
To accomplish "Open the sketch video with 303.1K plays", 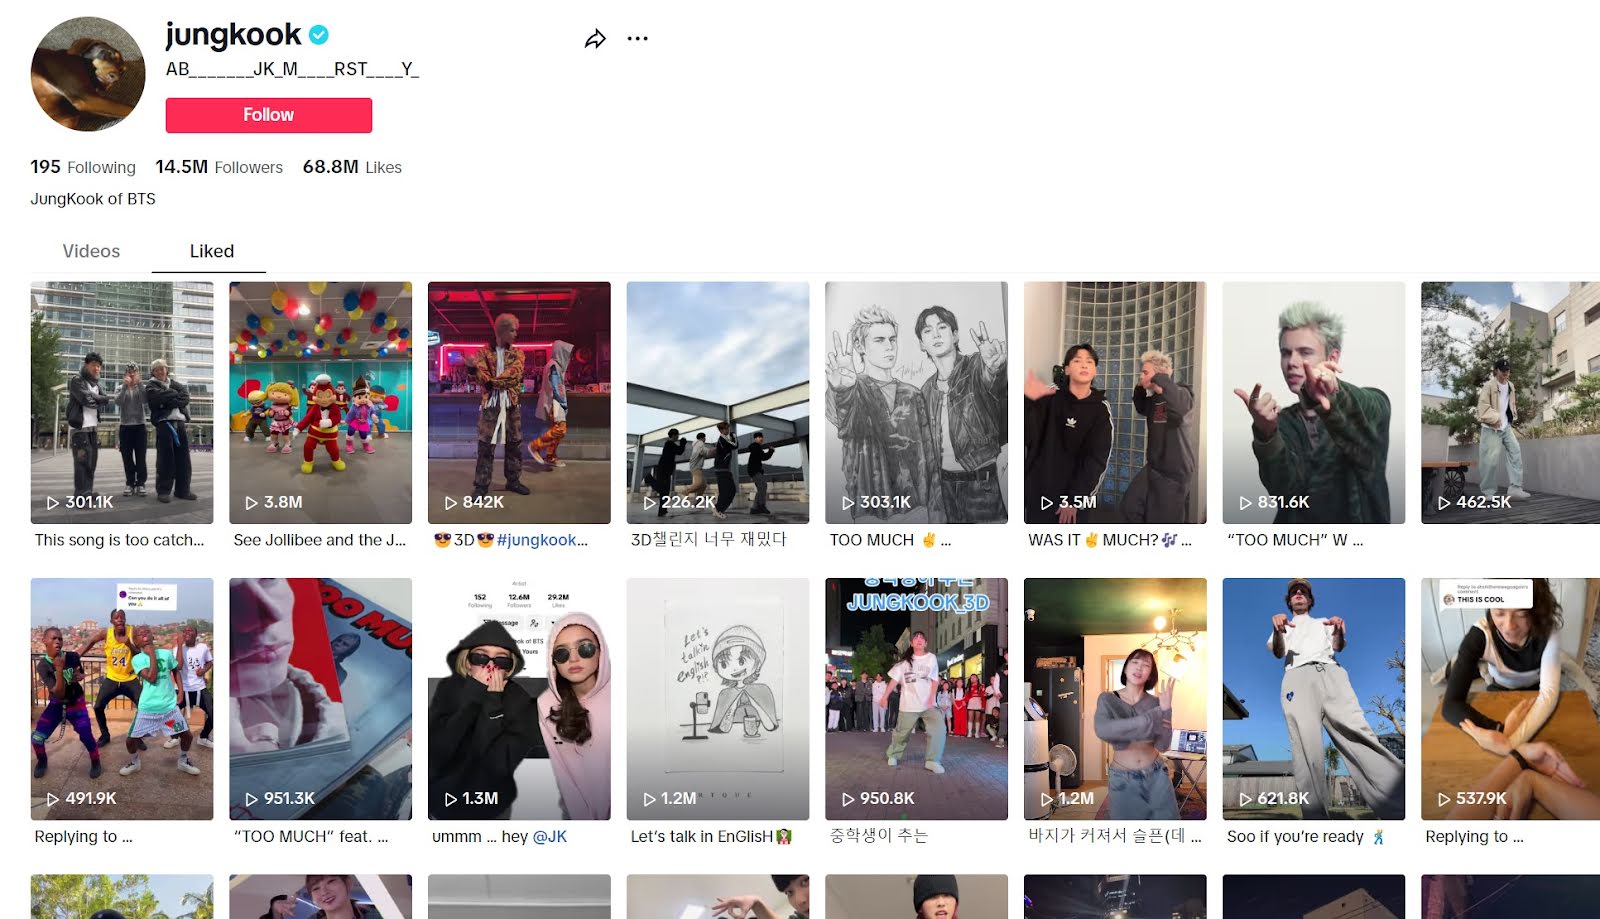I will (x=917, y=403).
